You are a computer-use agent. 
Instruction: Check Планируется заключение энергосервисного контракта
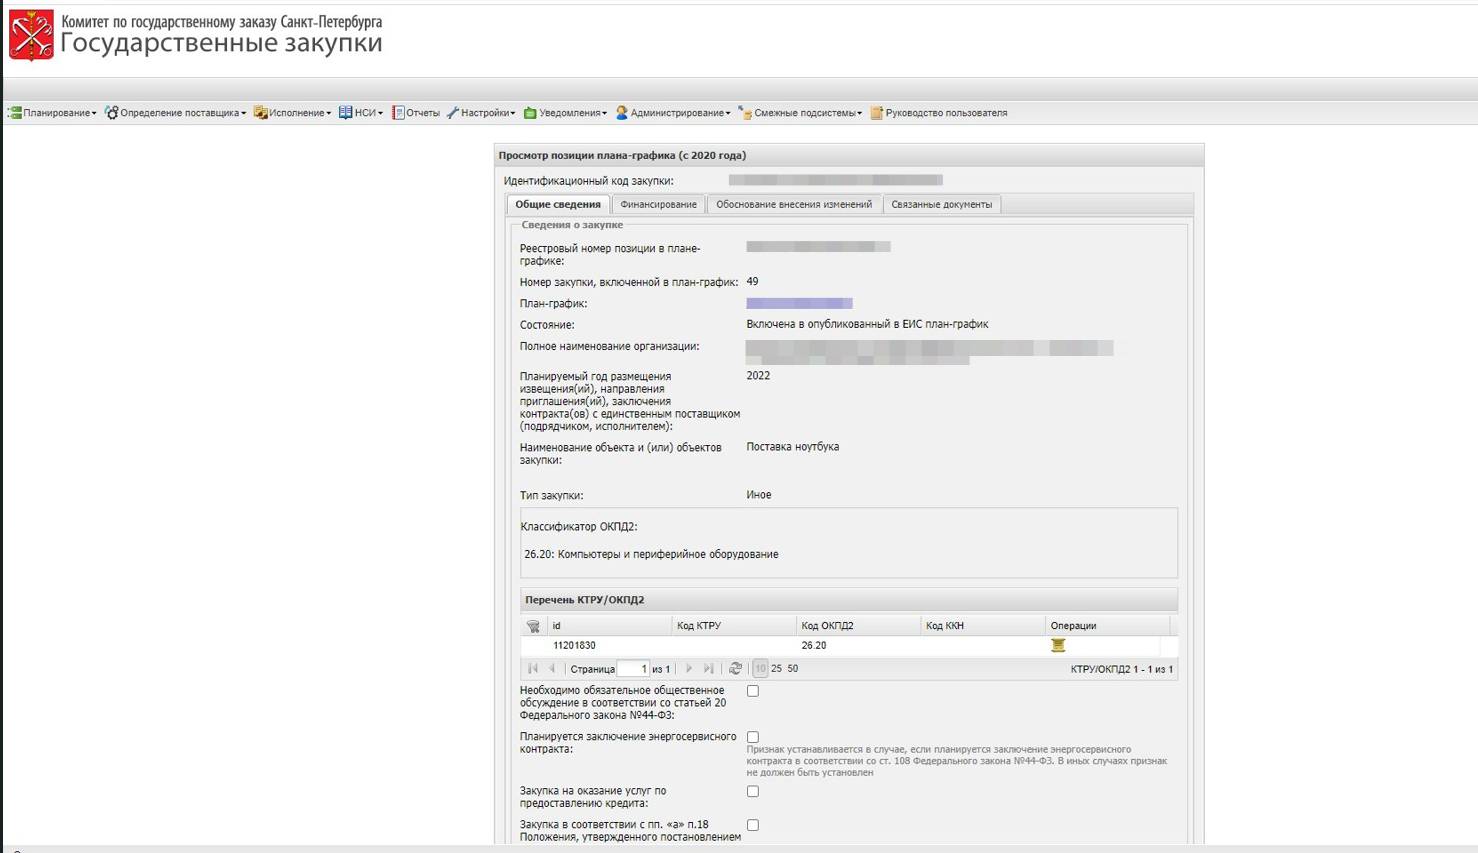click(752, 736)
